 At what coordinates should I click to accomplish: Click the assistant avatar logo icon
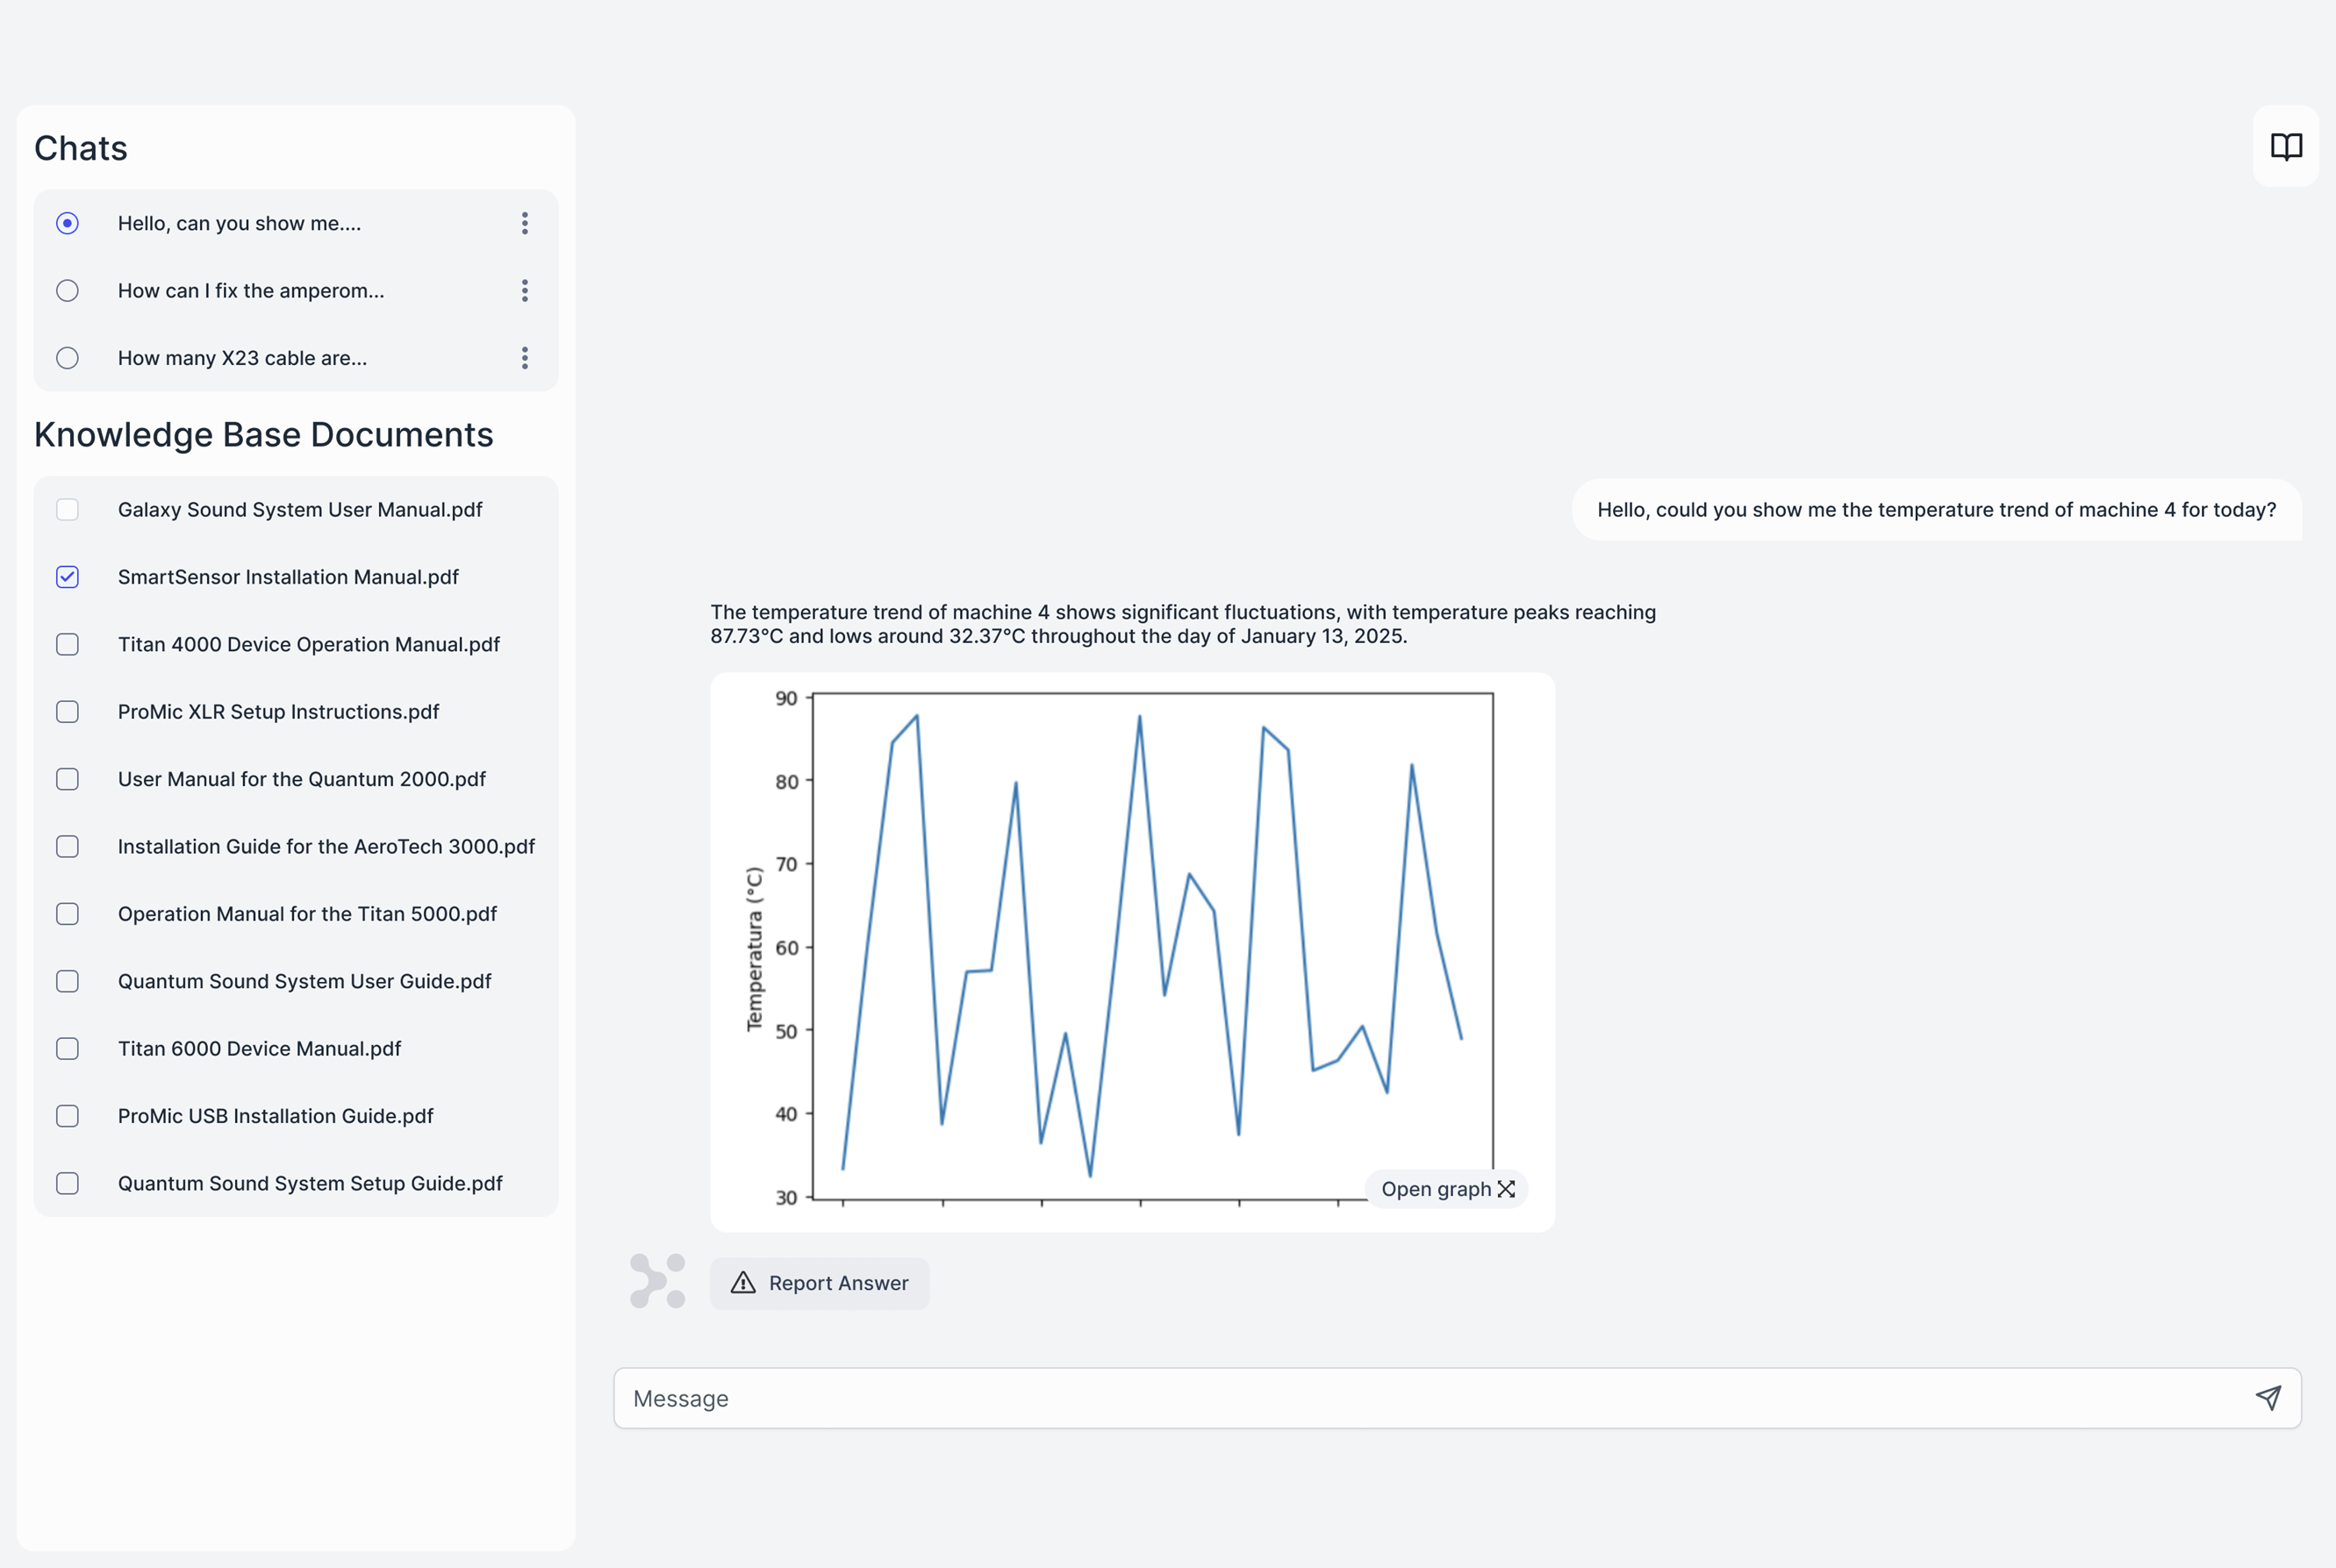point(657,1281)
